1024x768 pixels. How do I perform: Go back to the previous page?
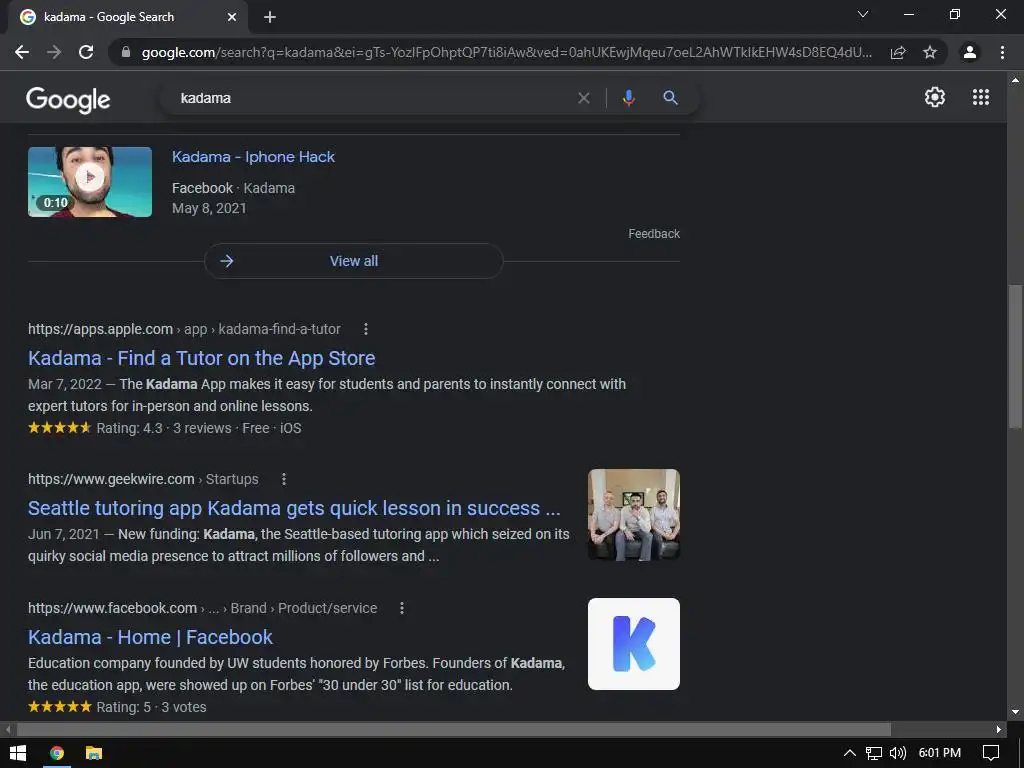[x=22, y=52]
